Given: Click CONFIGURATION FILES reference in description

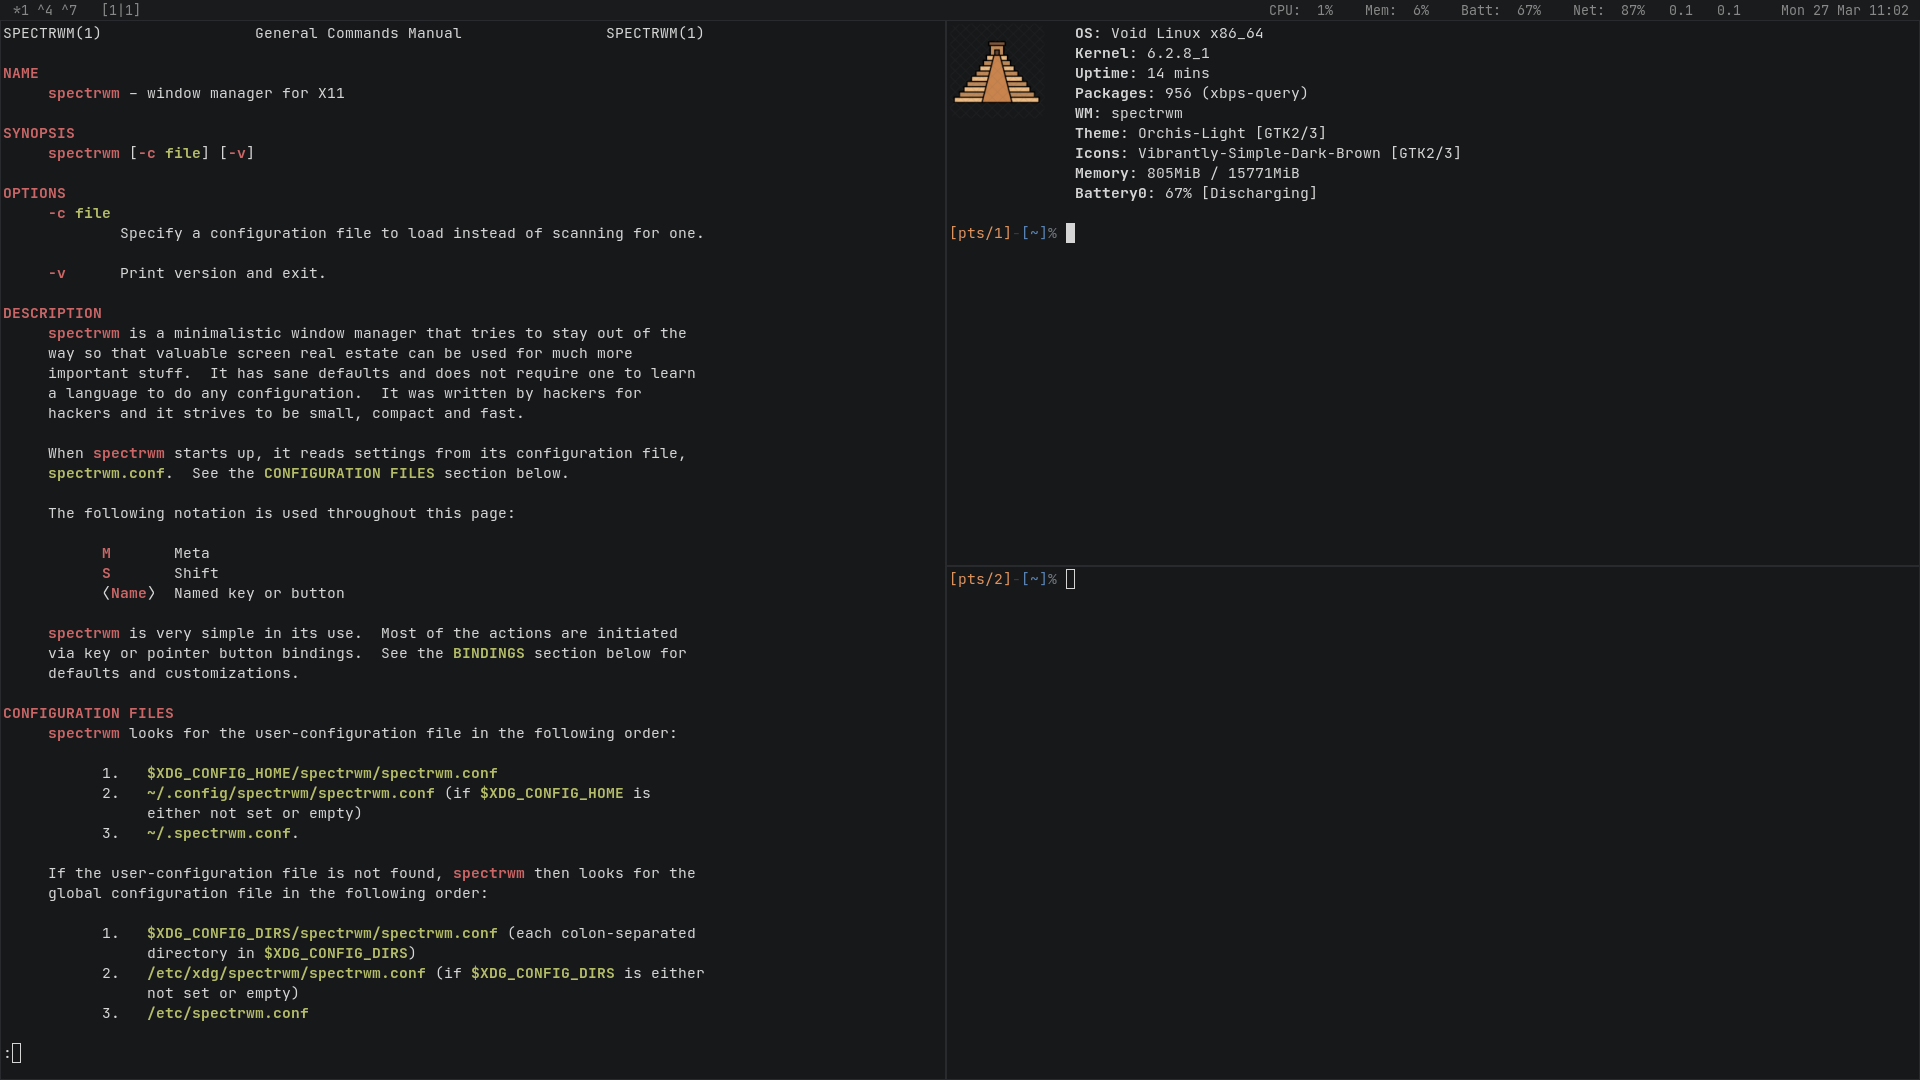Looking at the screenshot, I should pyautogui.click(x=349, y=473).
